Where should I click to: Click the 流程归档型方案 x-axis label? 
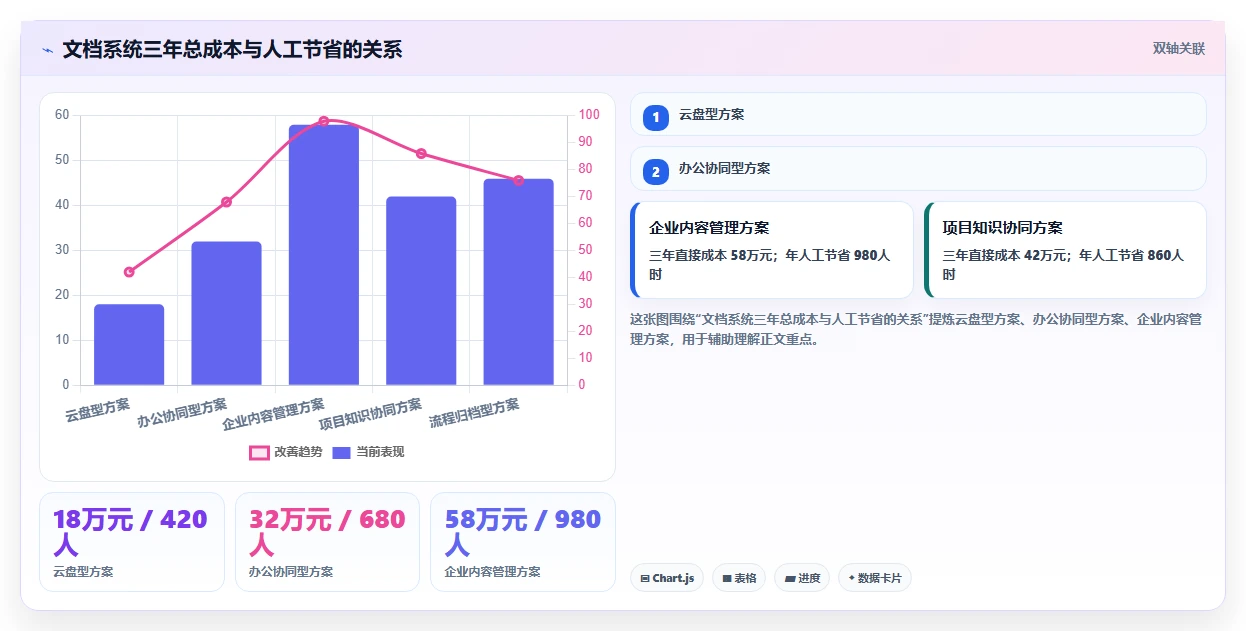pos(475,413)
